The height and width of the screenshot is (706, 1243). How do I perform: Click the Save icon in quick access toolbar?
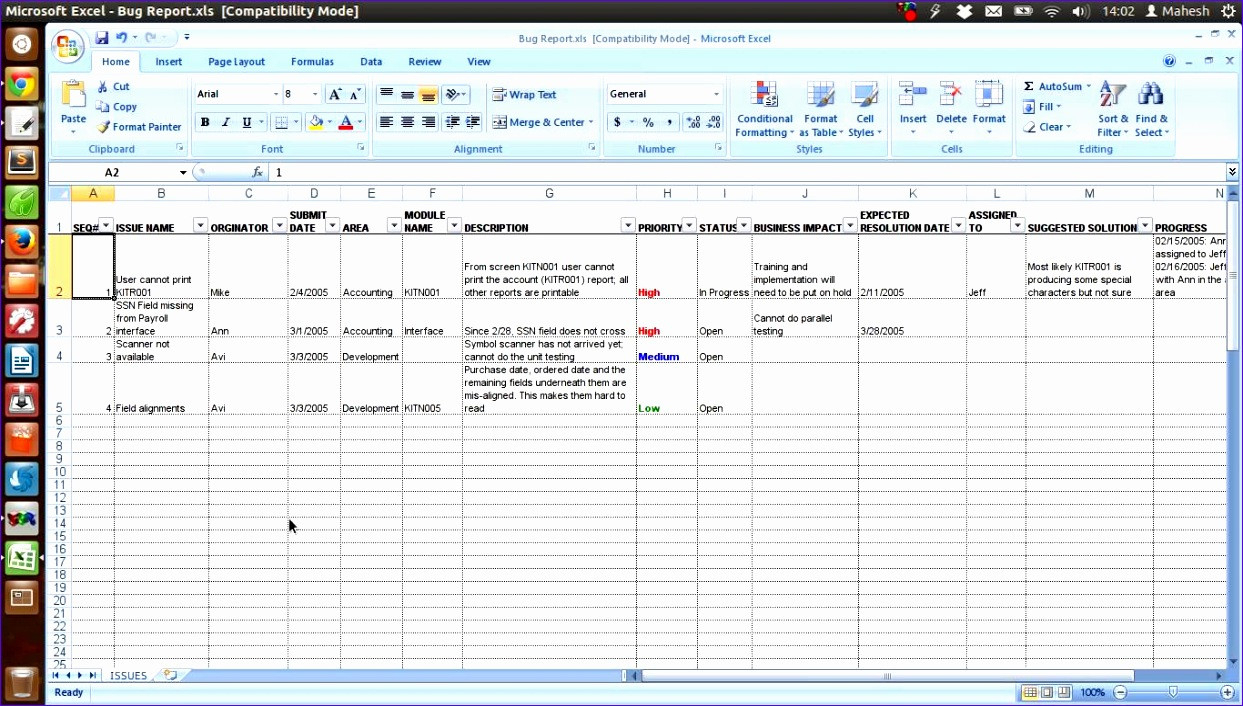102,38
